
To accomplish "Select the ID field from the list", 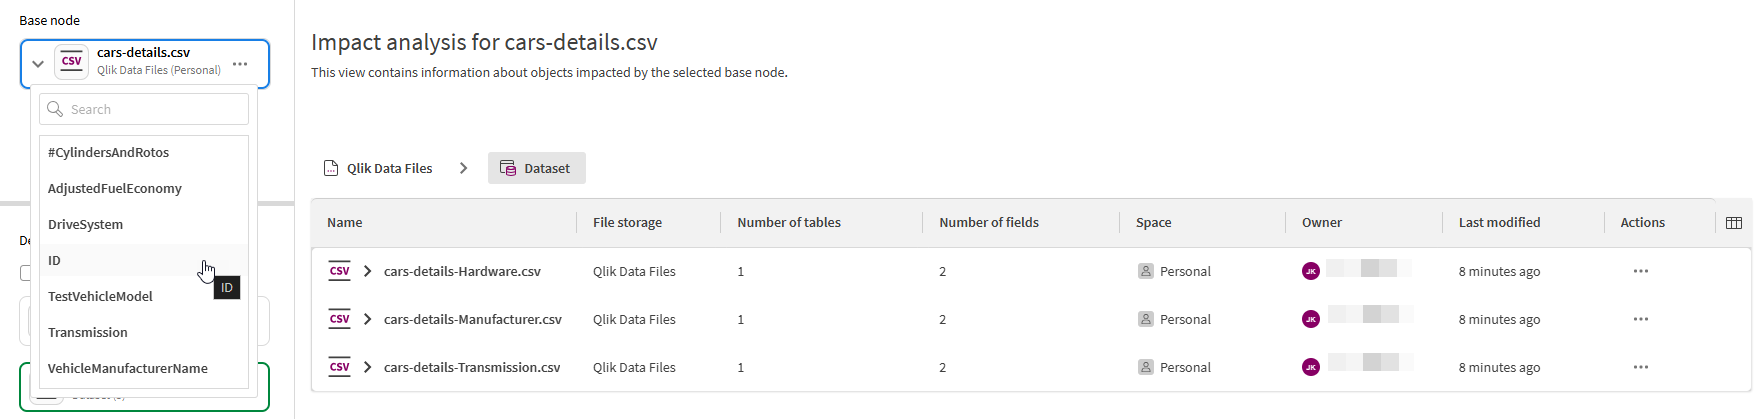I will click(x=55, y=260).
